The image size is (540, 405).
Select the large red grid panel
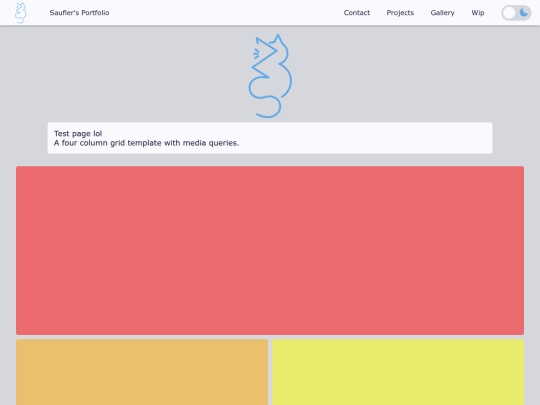coord(270,250)
